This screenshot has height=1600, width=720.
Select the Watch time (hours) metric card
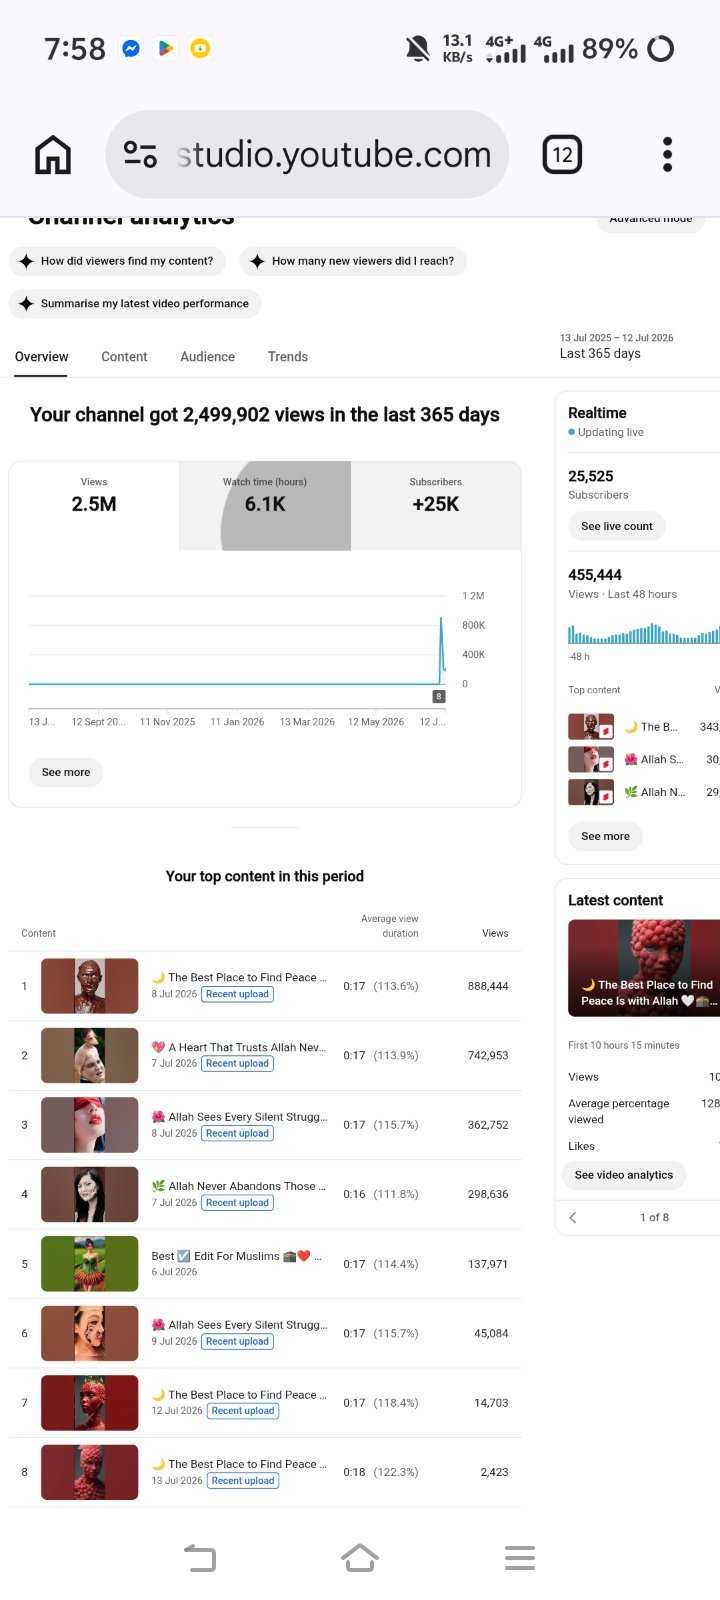[x=265, y=505]
